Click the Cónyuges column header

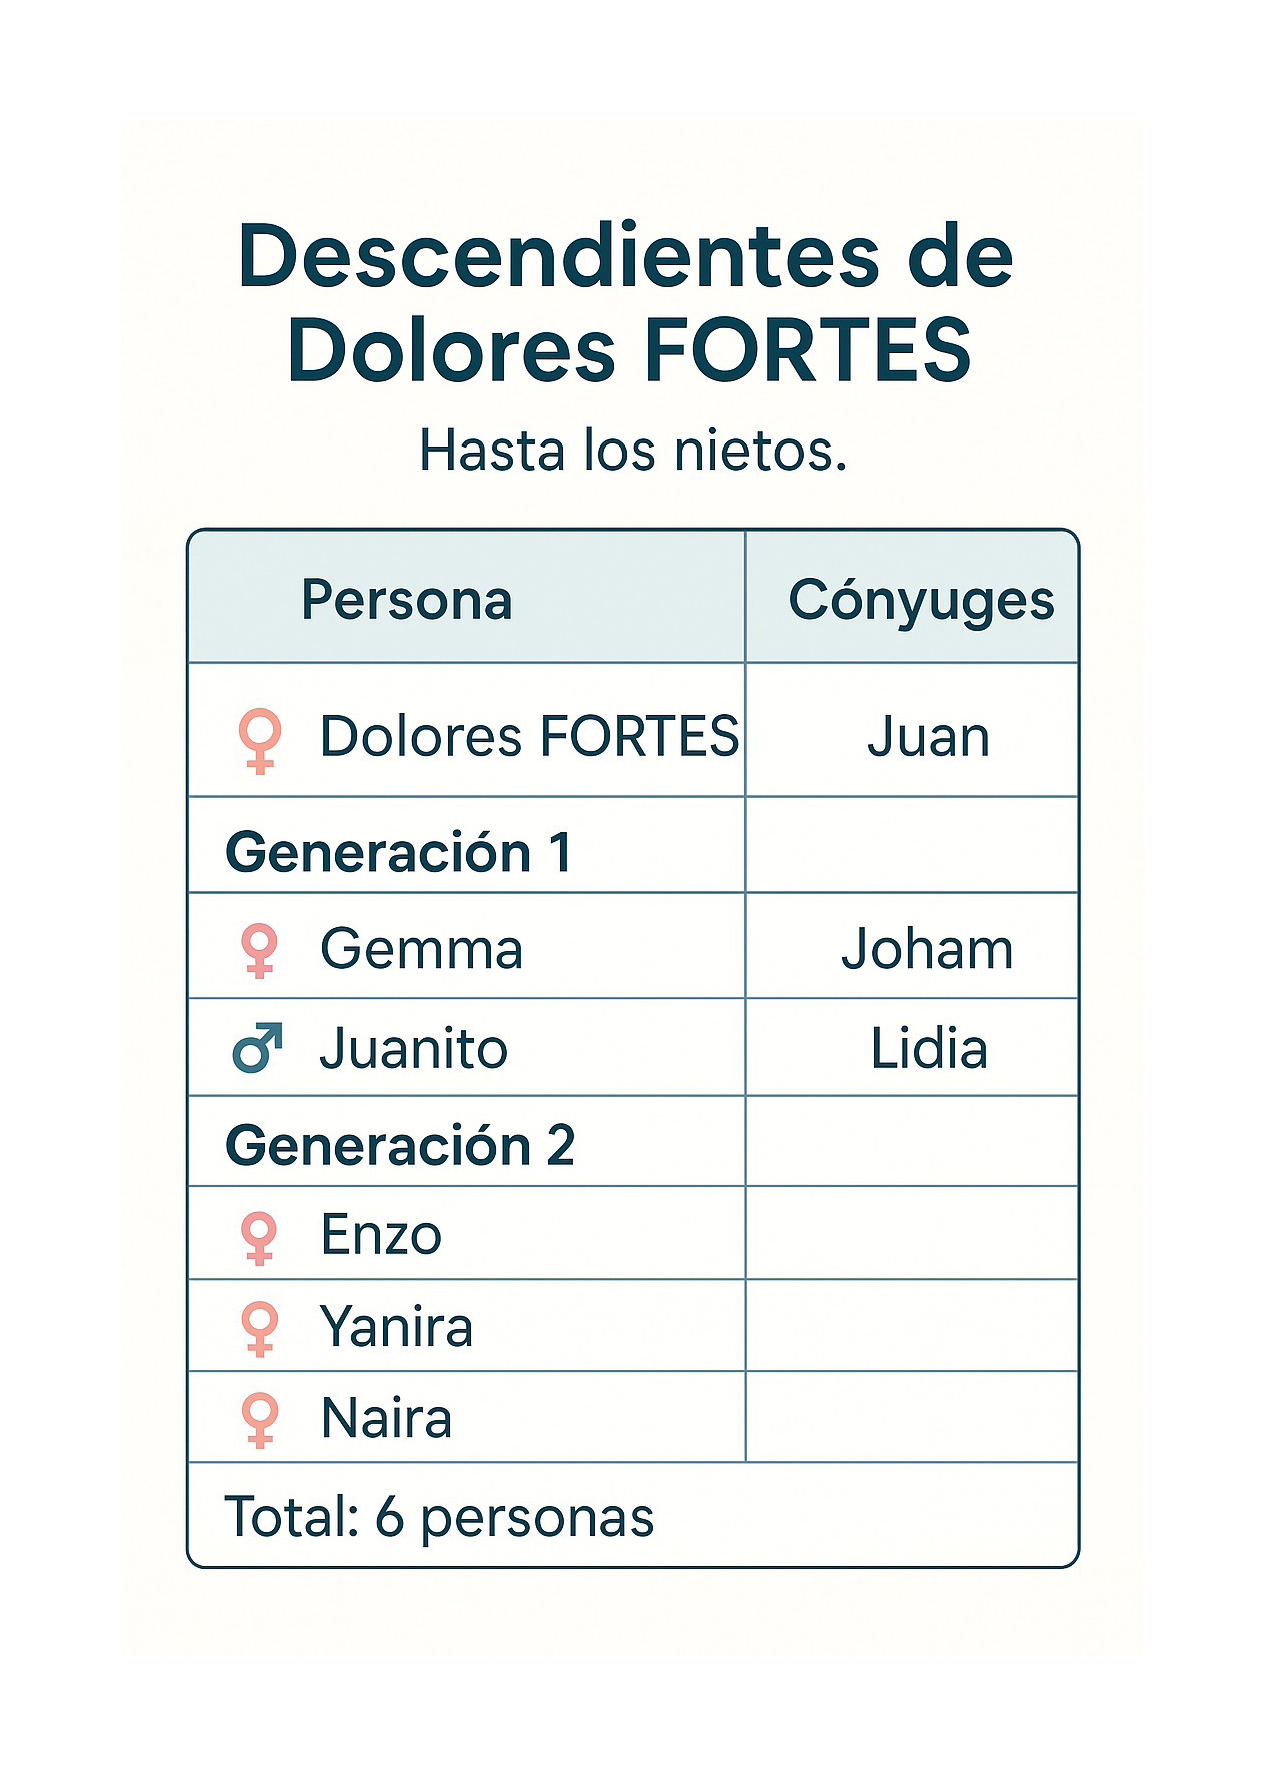(x=921, y=601)
